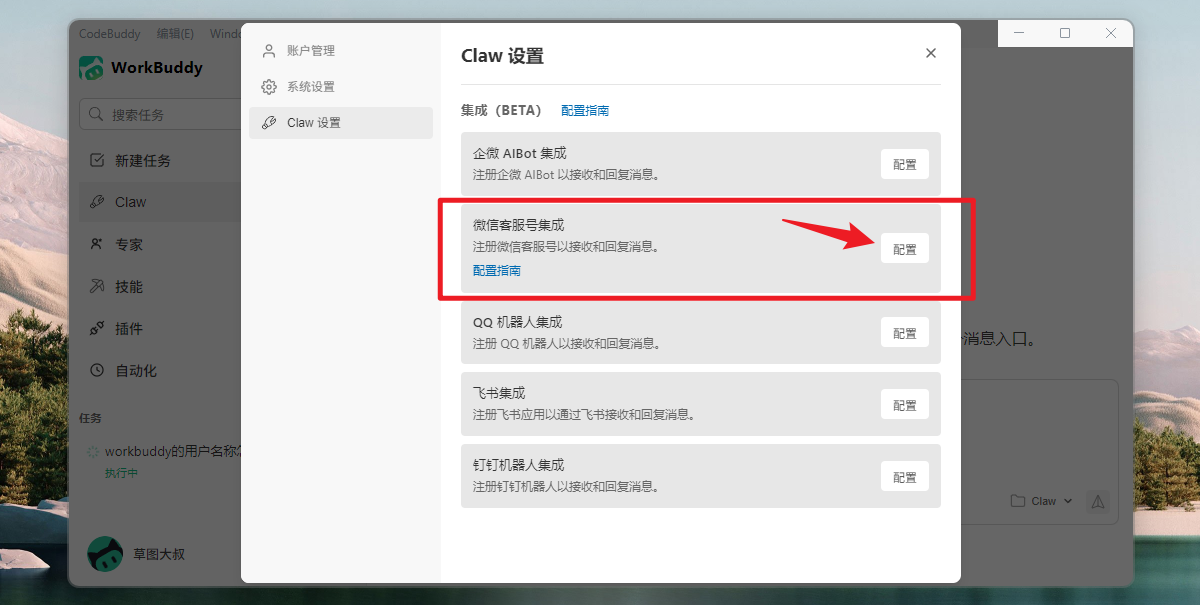1200x605 pixels.
Task: Configure 钉钉机器人集成
Action: coord(904,477)
